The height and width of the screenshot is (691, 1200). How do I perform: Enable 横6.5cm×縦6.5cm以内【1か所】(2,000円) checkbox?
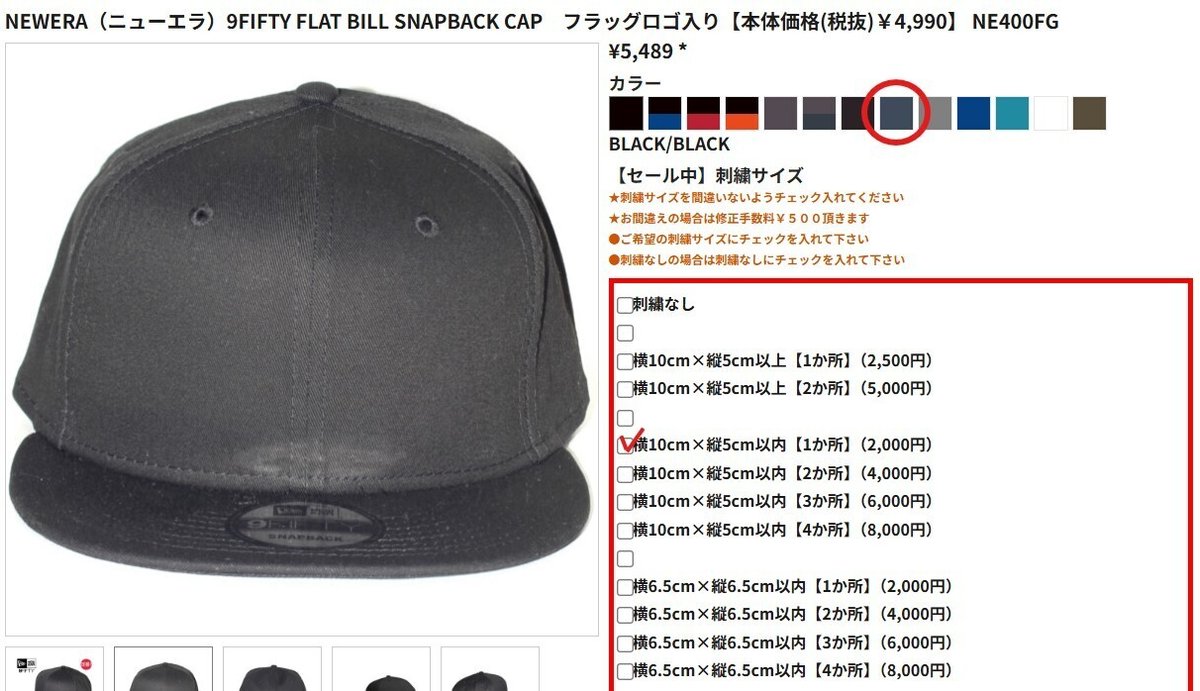(x=625, y=587)
